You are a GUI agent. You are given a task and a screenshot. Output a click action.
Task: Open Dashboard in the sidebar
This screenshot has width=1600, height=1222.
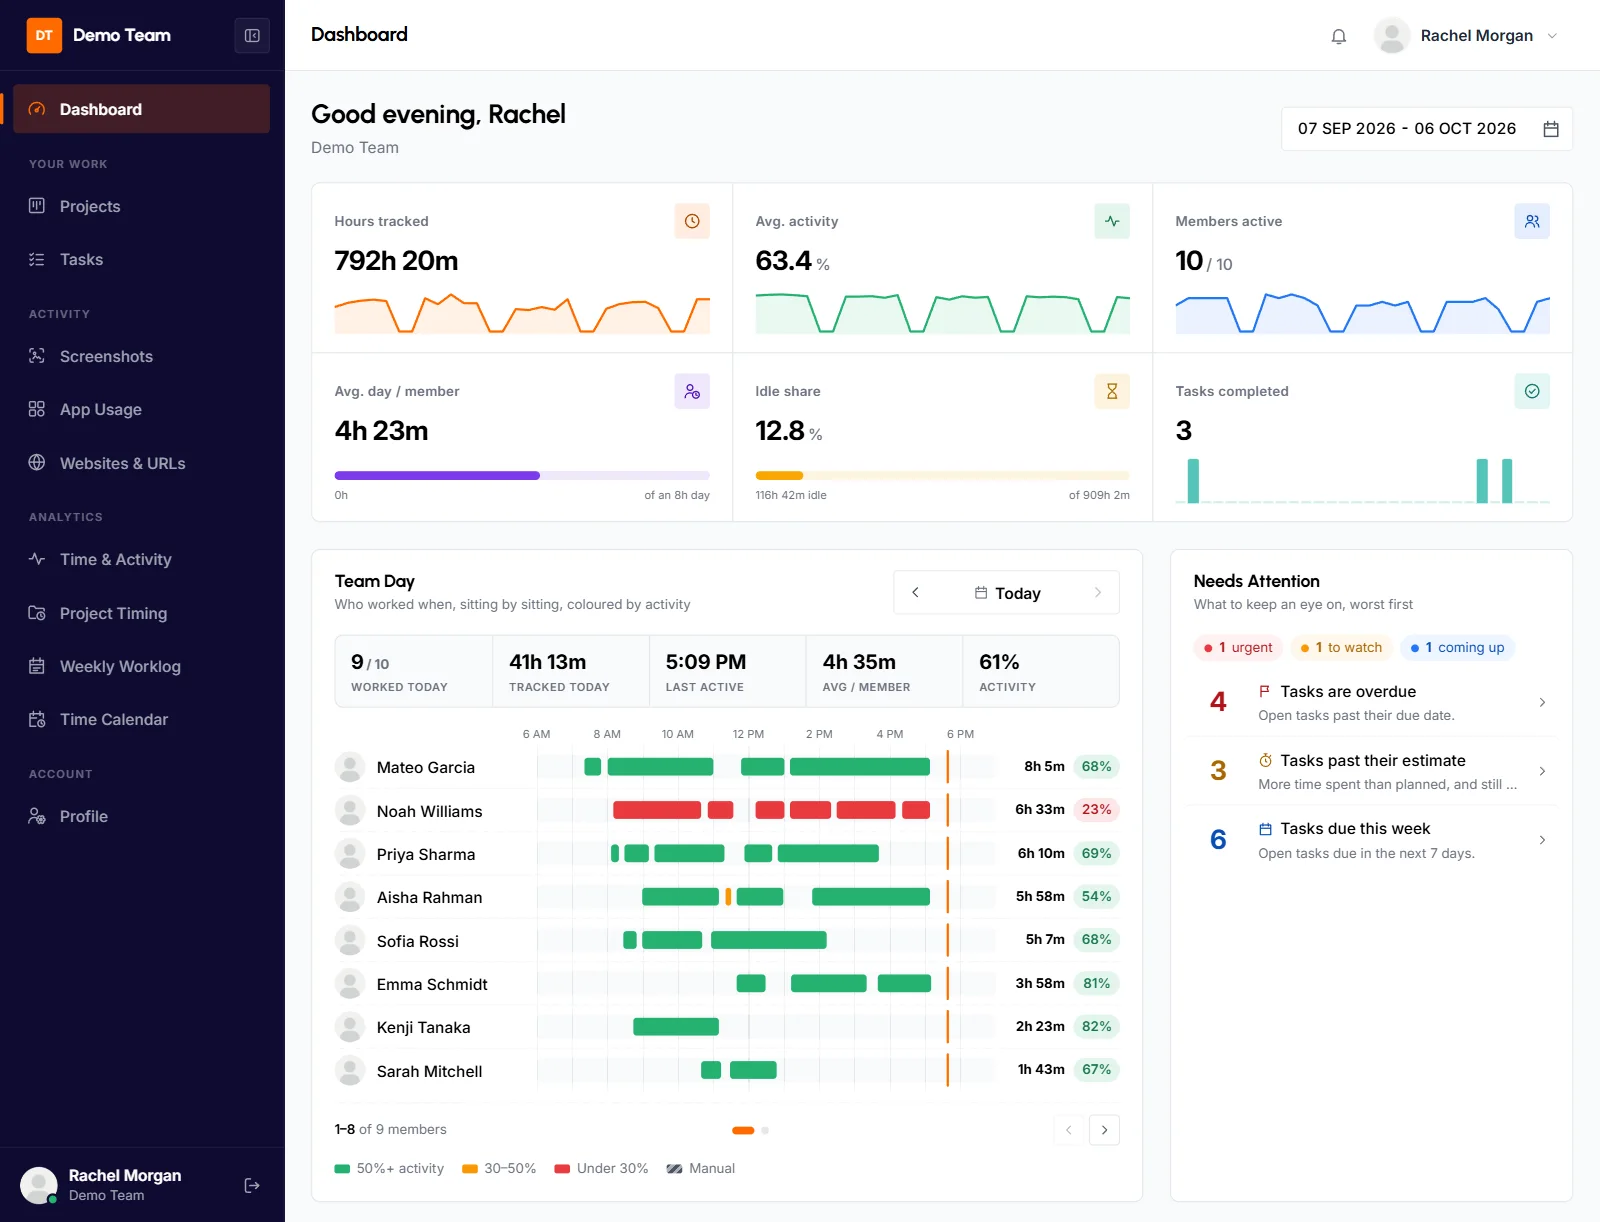pos(141,109)
